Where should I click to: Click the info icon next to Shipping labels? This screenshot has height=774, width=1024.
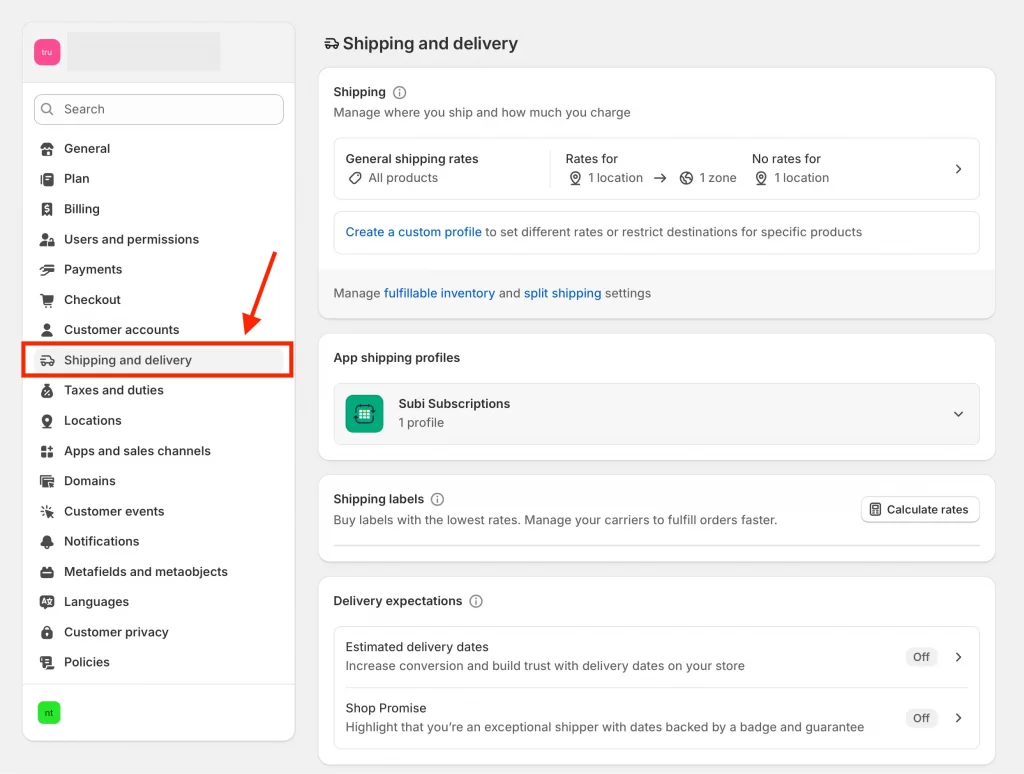click(437, 499)
